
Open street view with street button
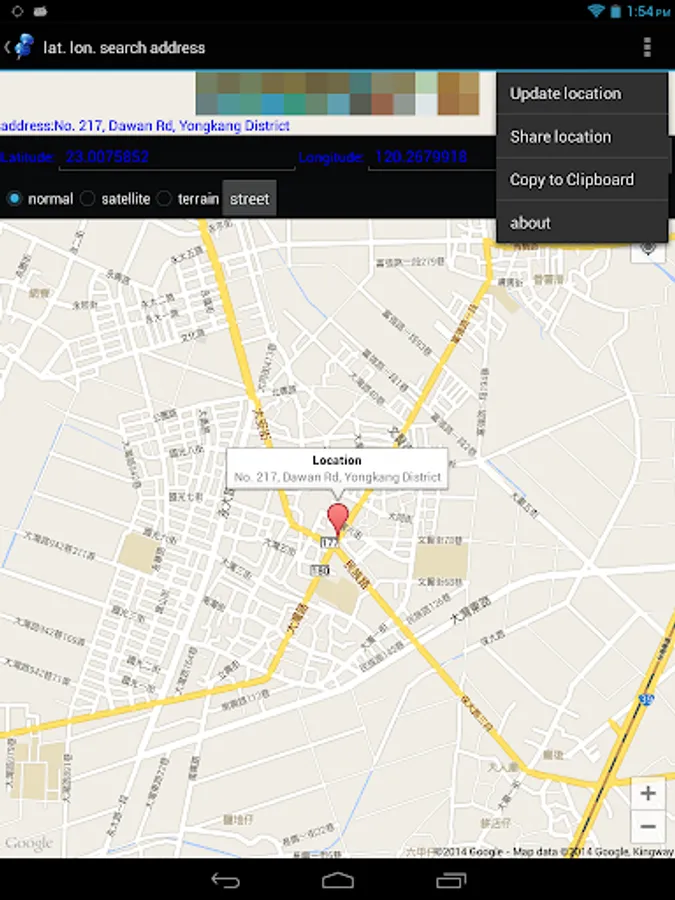(249, 199)
